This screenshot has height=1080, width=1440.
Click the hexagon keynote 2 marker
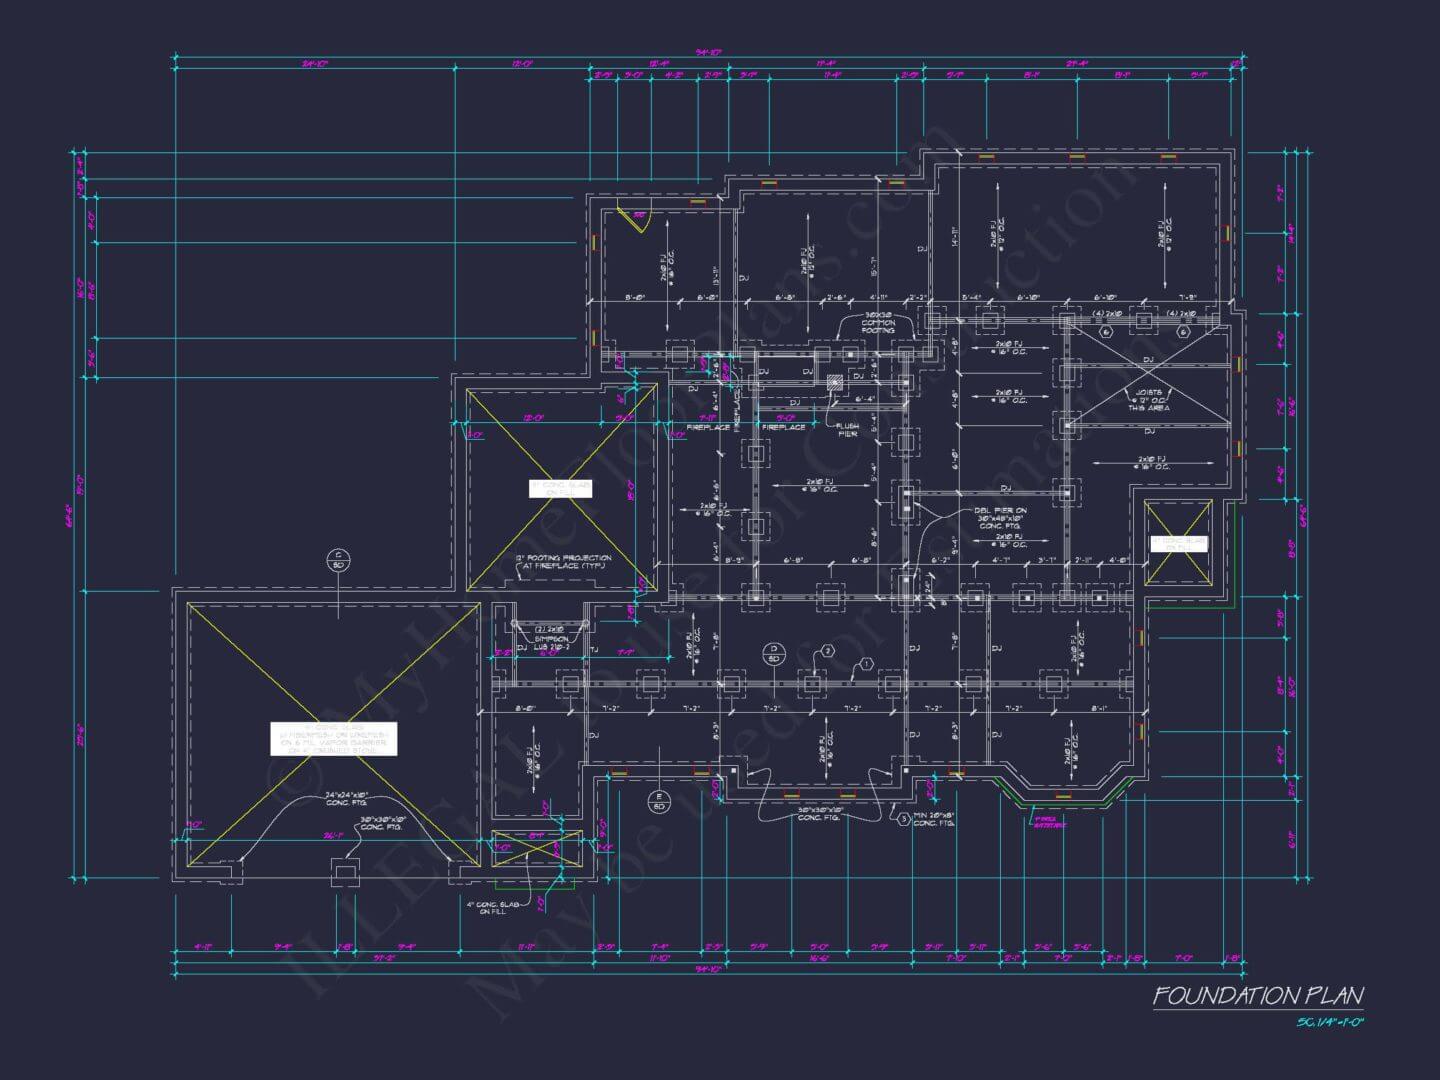828,650
